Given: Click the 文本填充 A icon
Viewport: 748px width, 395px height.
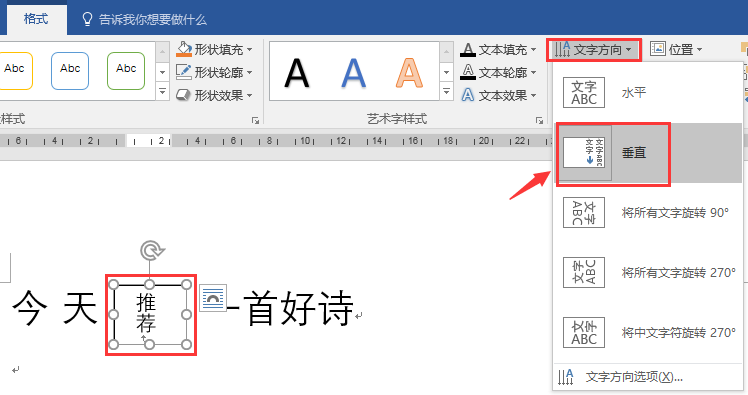Looking at the screenshot, I should tap(468, 49).
